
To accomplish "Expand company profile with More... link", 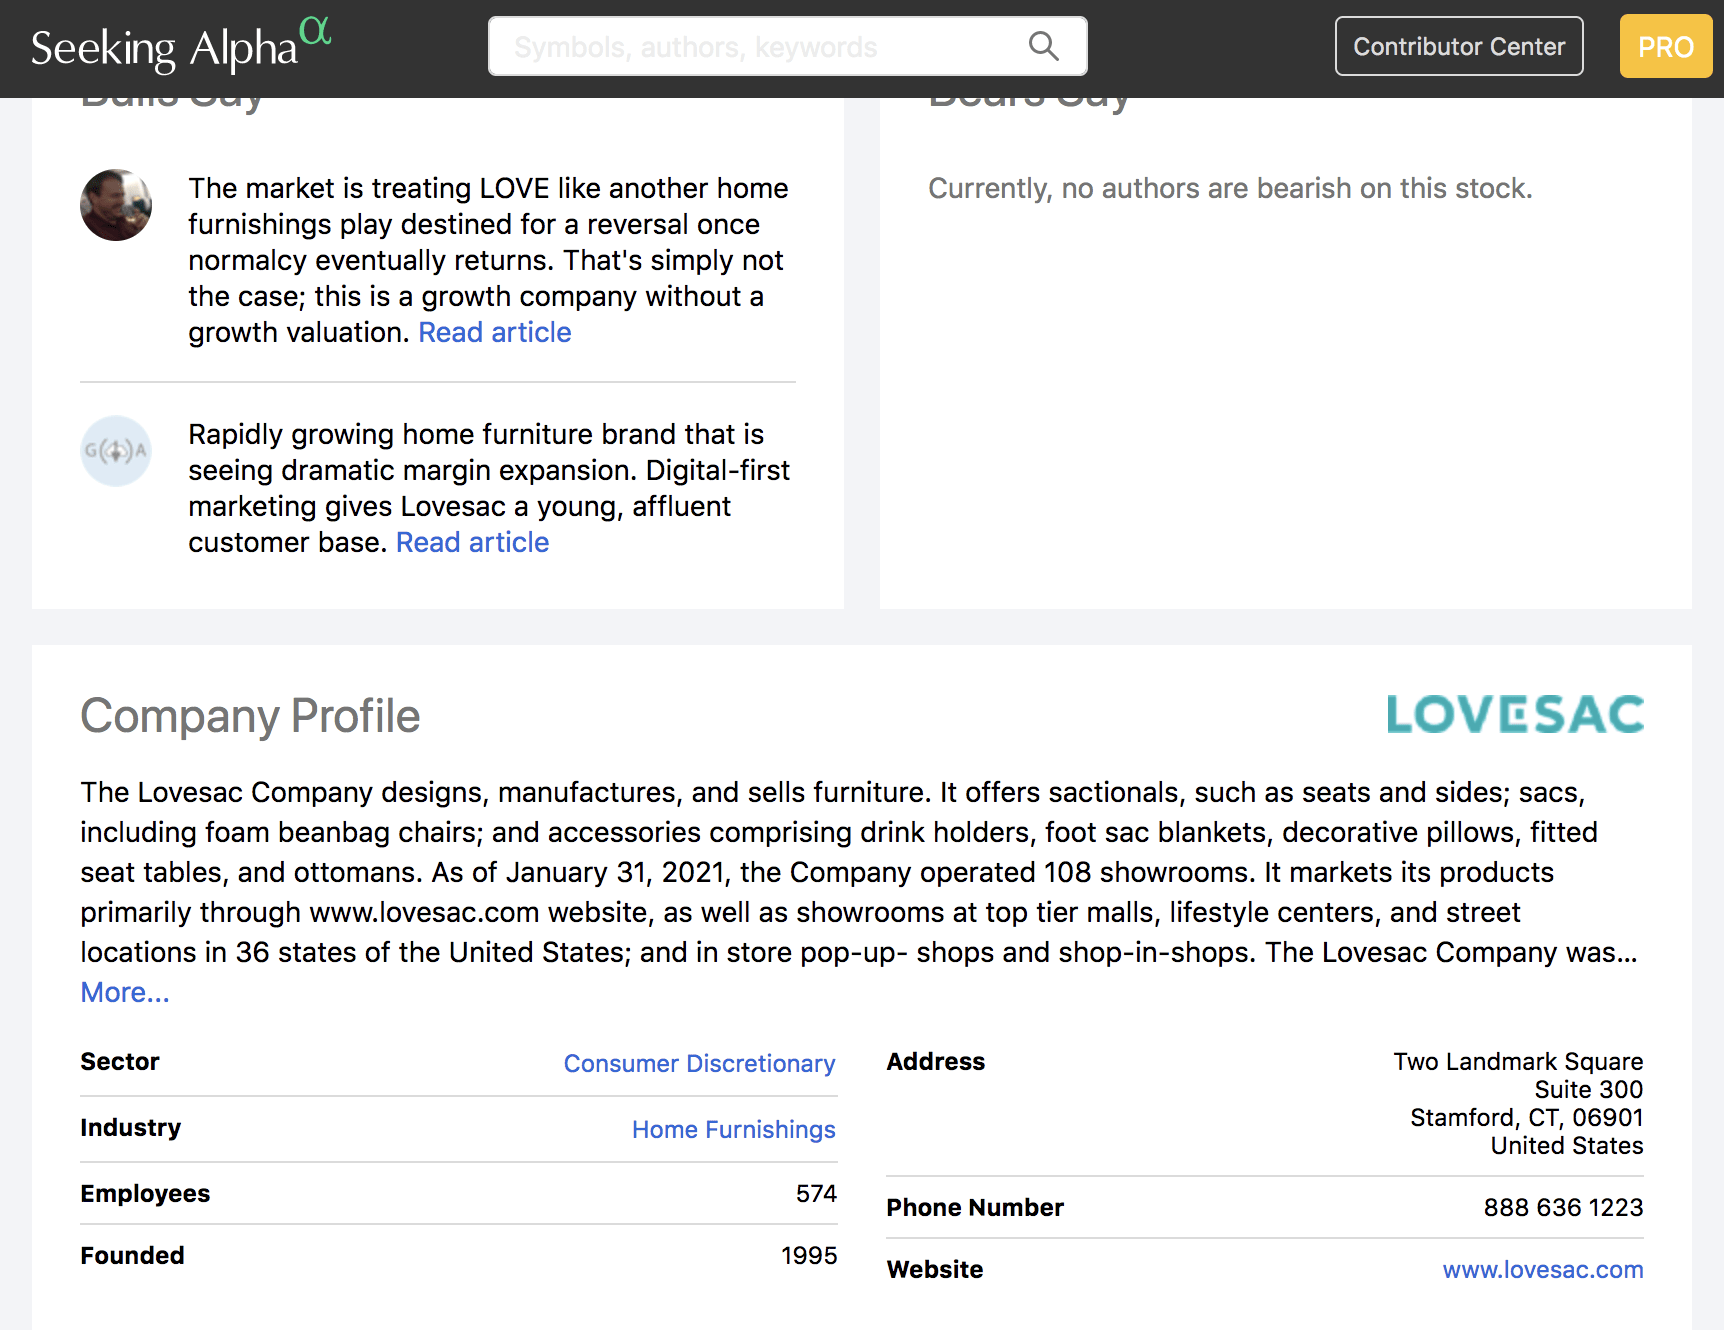I will click(x=125, y=993).
